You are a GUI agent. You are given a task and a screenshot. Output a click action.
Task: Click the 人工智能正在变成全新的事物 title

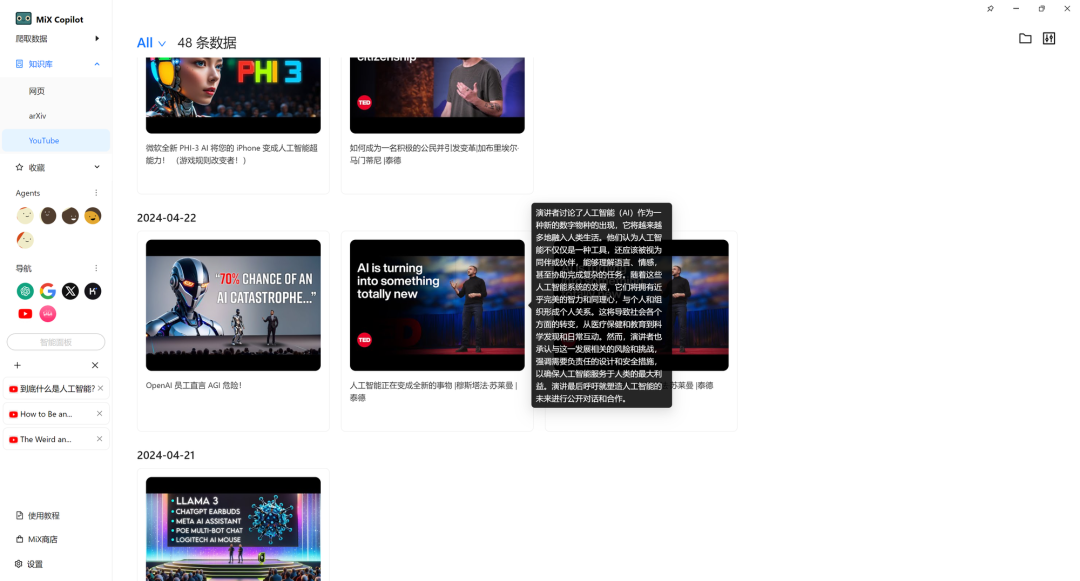pyautogui.click(x=433, y=392)
